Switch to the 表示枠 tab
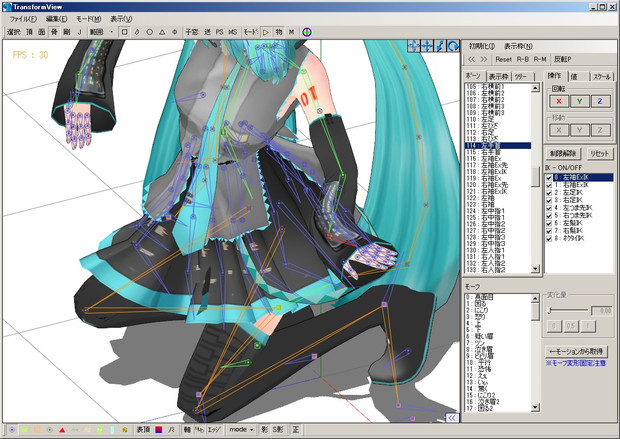This screenshot has height=439, width=620. pos(499,76)
